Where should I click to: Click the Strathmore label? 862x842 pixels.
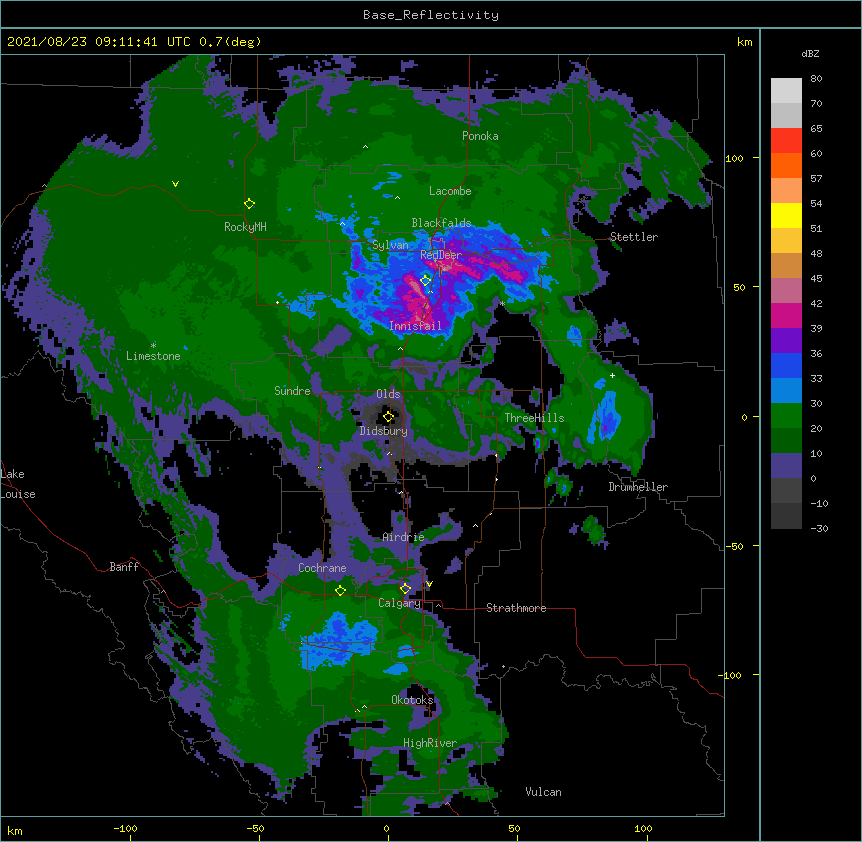(516, 608)
